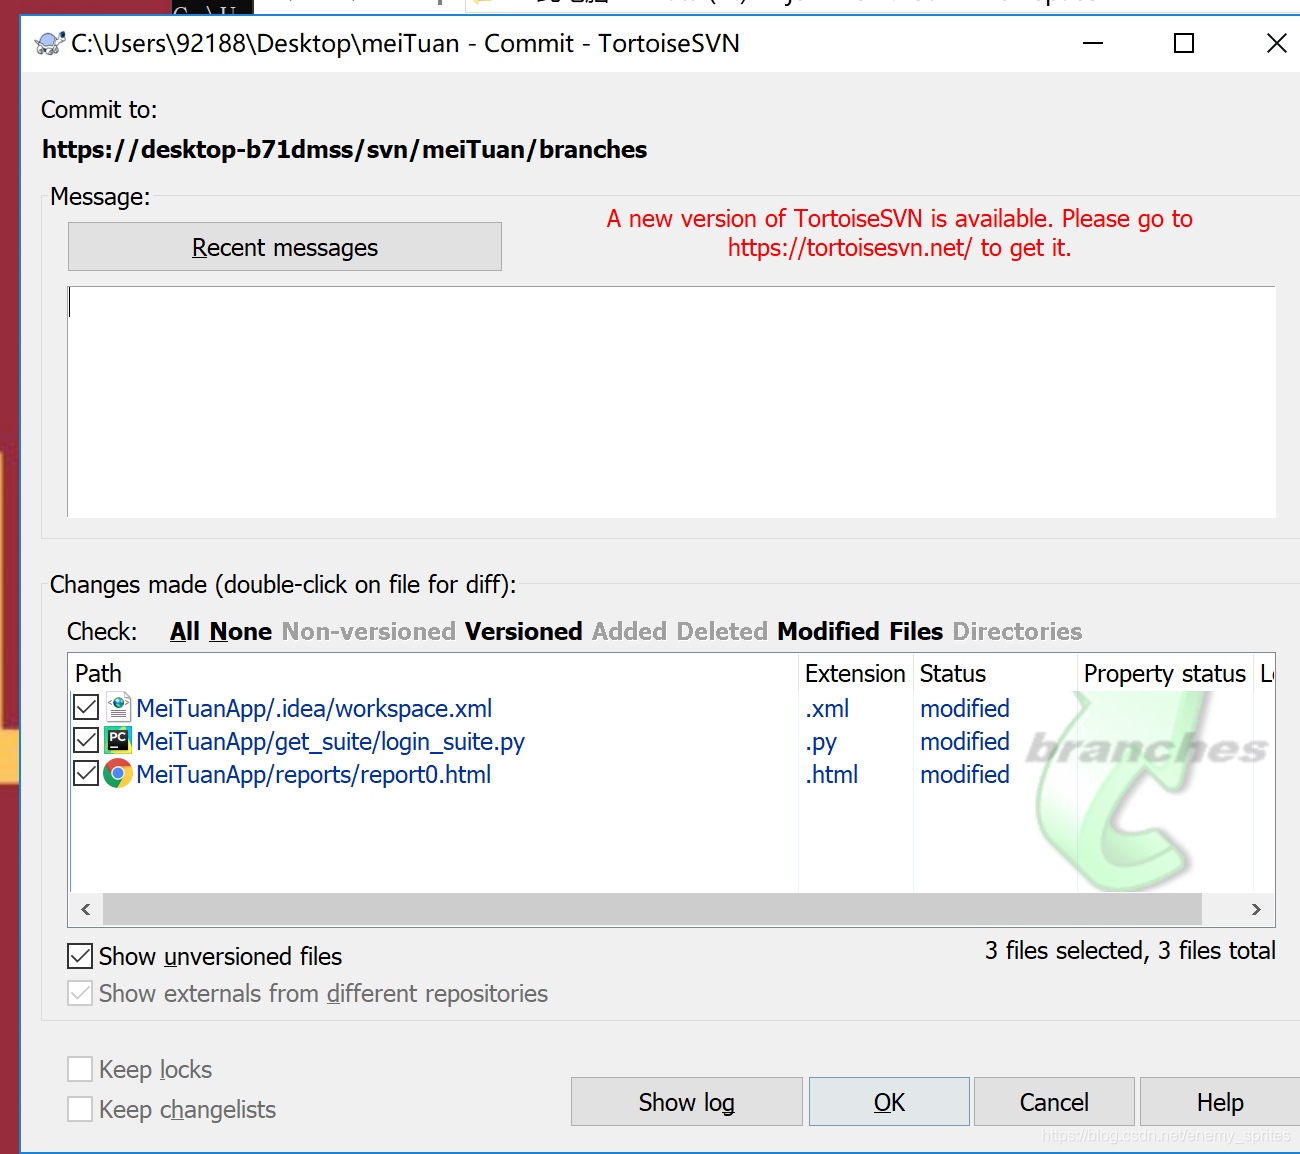Viewport: 1300px width, 1154px height.
Task: Click the modified status of login_suite.py
Action: point(965,741)
